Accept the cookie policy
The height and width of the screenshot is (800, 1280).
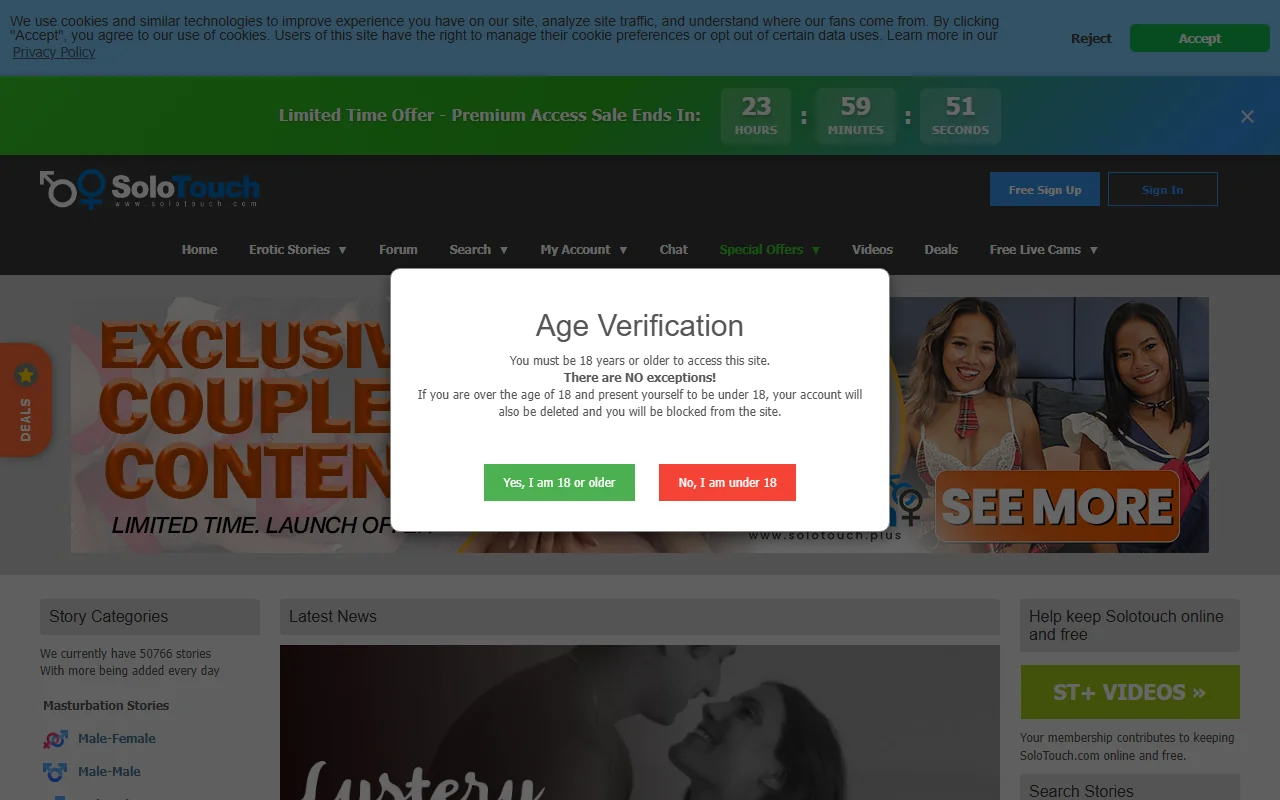pos(1199,38)
